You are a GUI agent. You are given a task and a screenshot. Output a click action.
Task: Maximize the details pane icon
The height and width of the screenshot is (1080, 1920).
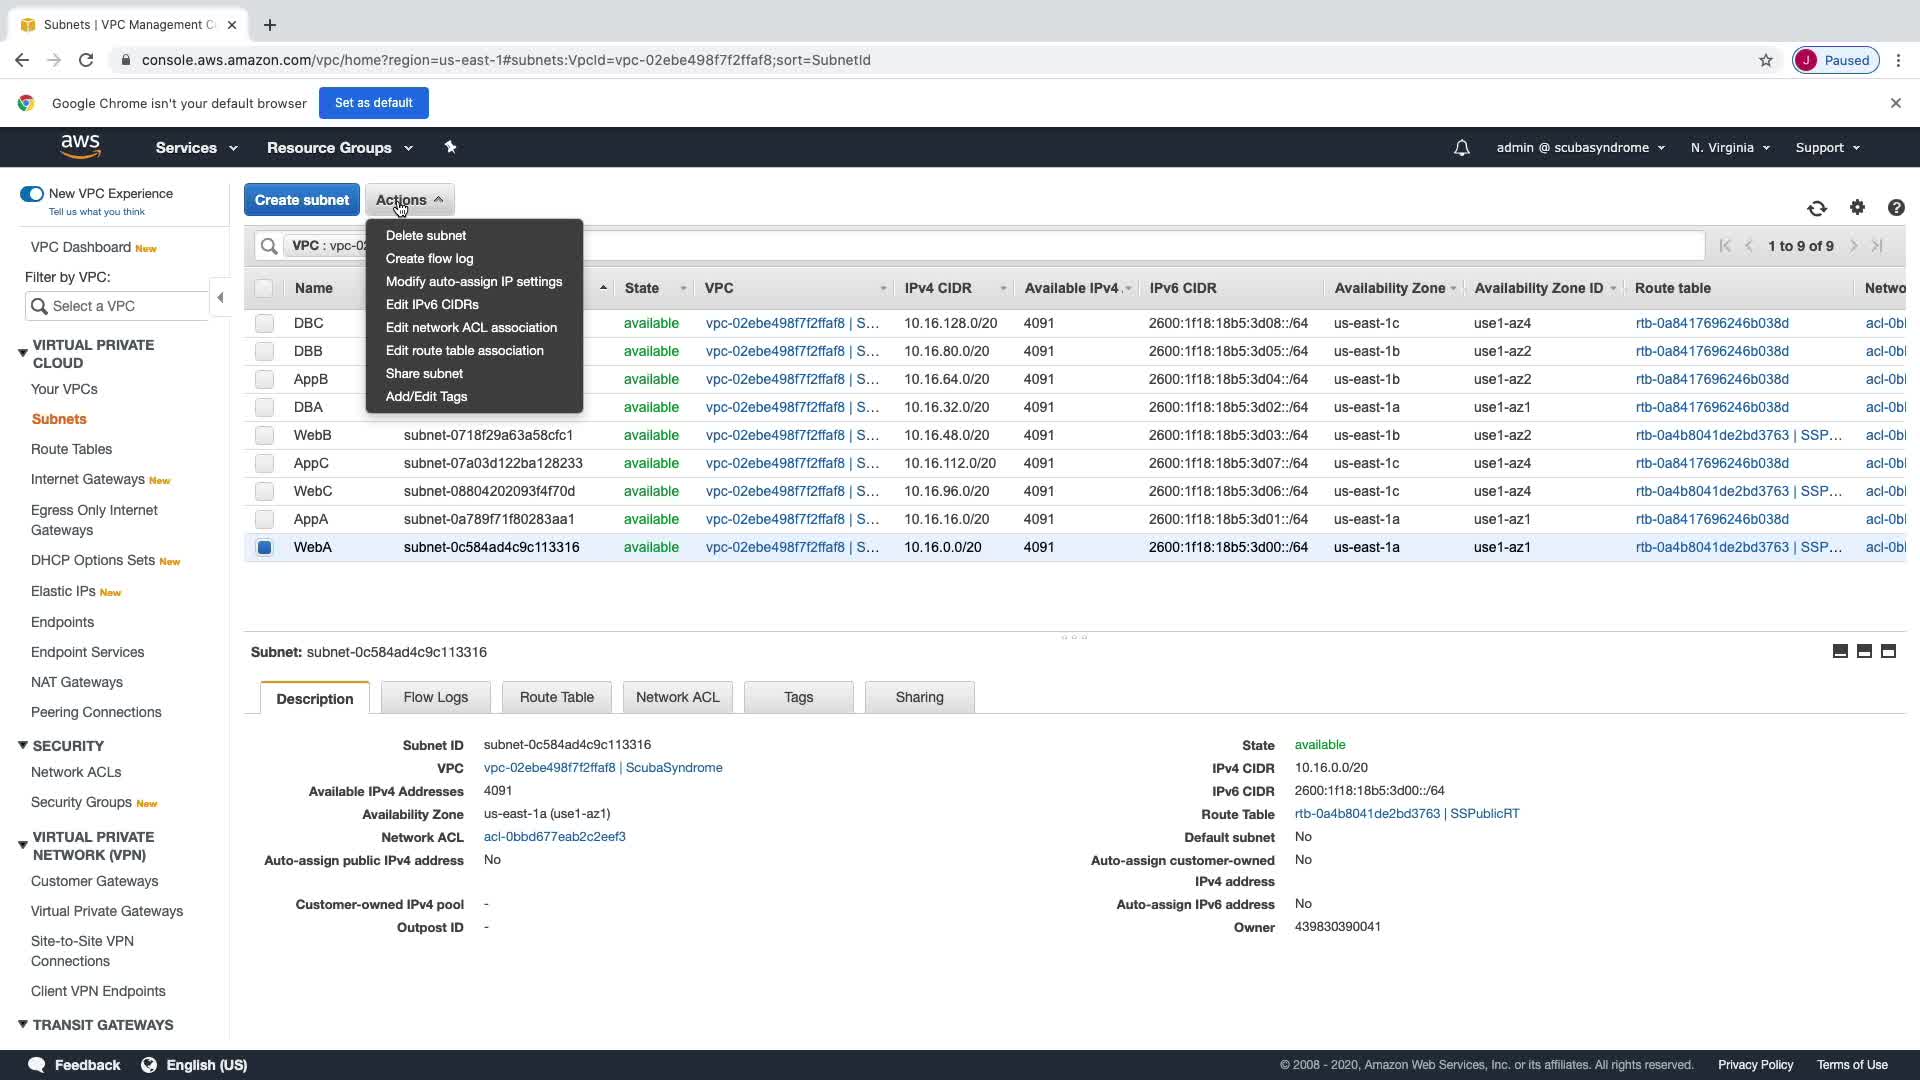click(x=1888, y=651)
